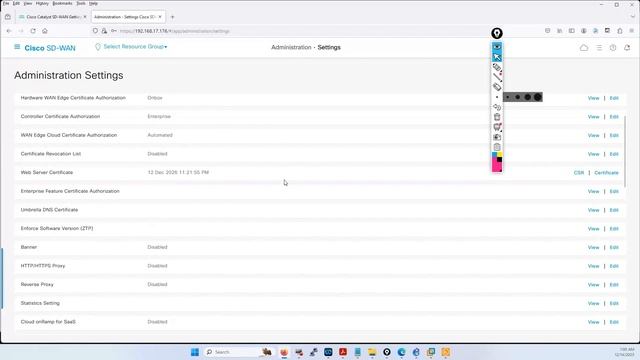Edit Cloud onRamp for SaaS
The height and width of the screenshot is (360, 640).
pyautogui.click(x=614, y=322)
